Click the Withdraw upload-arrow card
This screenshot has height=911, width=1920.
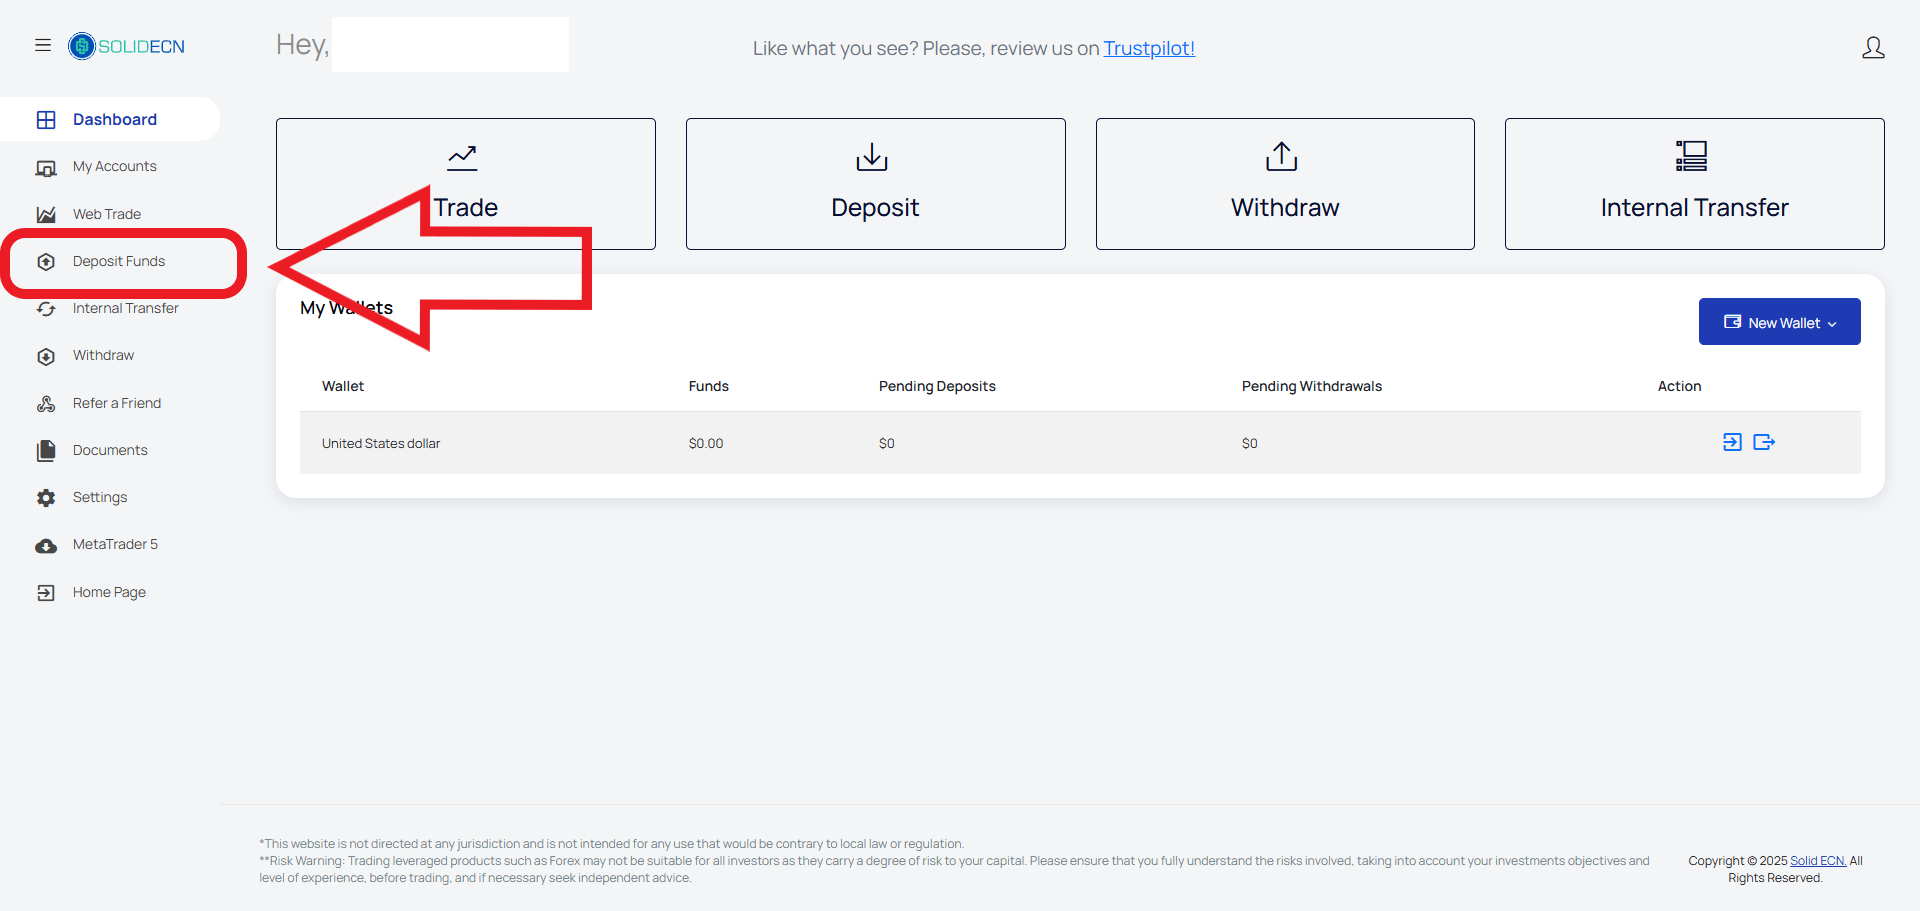point(1285,184)
